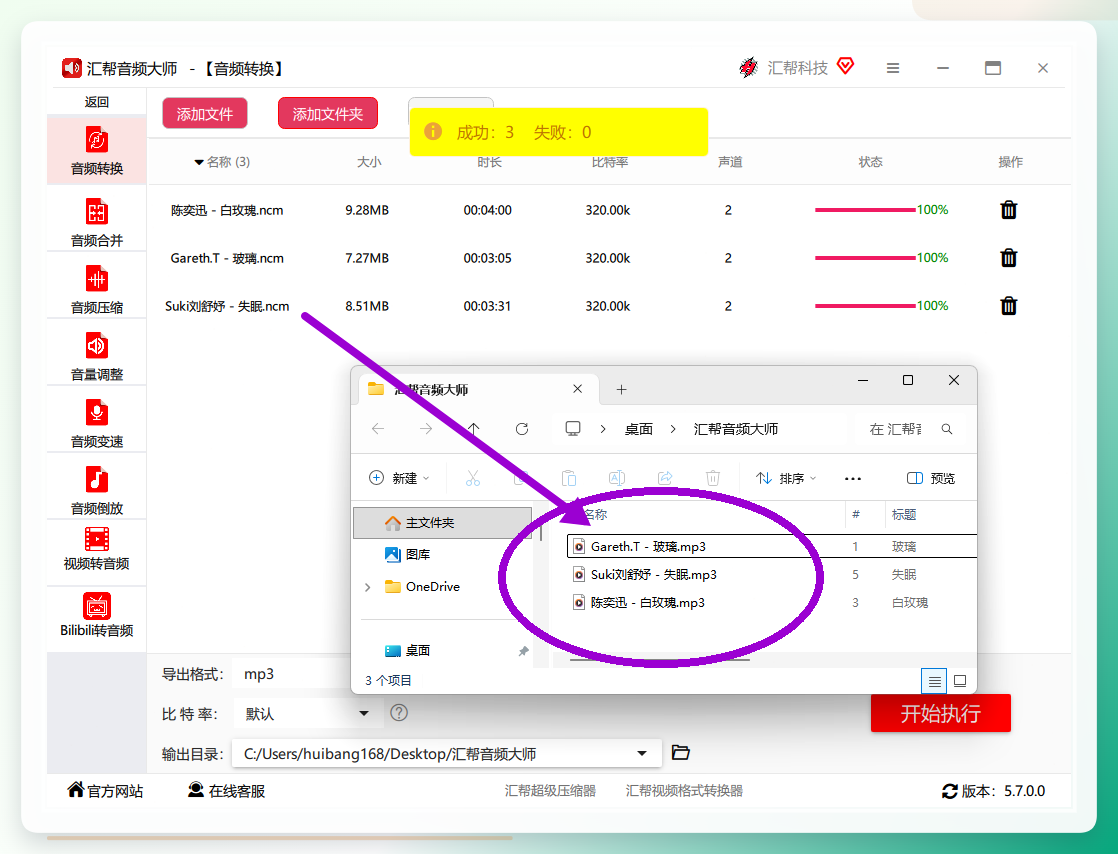Screen dimensions: 1118x854
Task: Delete the 陈奕迅 - 白玫瑰.ncm row
Action: click(1008, 210)
